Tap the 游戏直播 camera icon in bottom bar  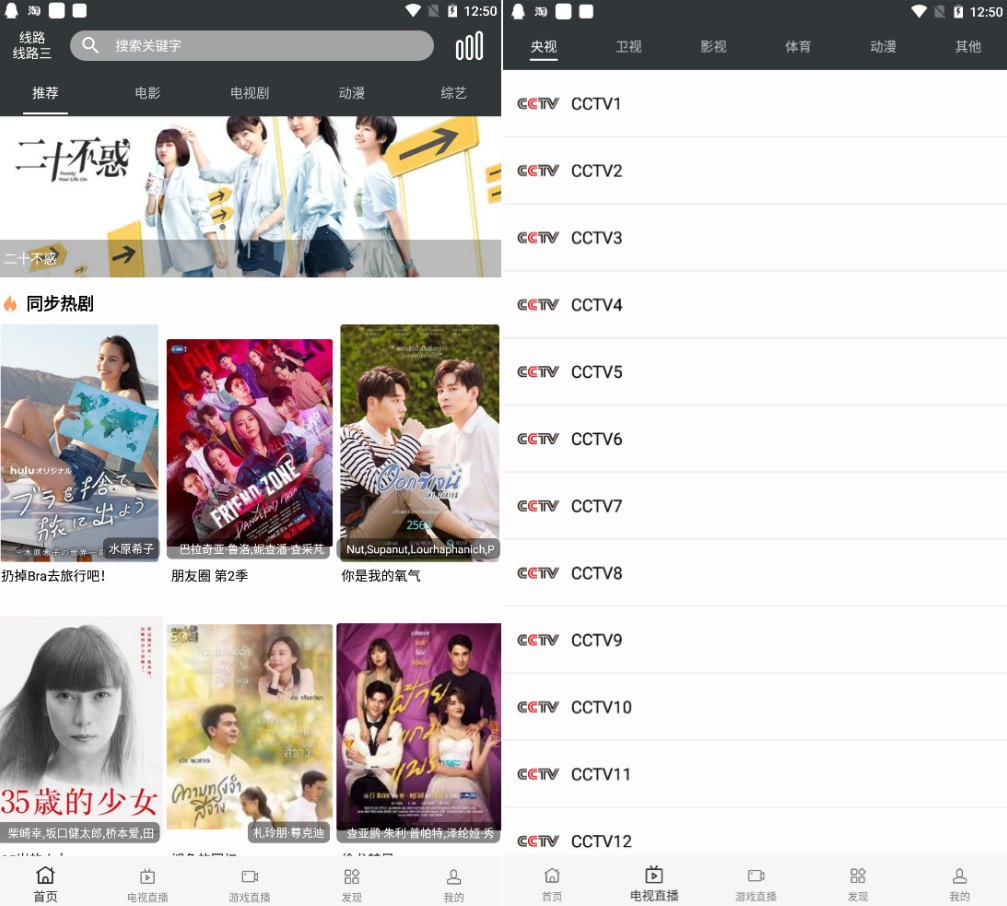pos(249,876)
